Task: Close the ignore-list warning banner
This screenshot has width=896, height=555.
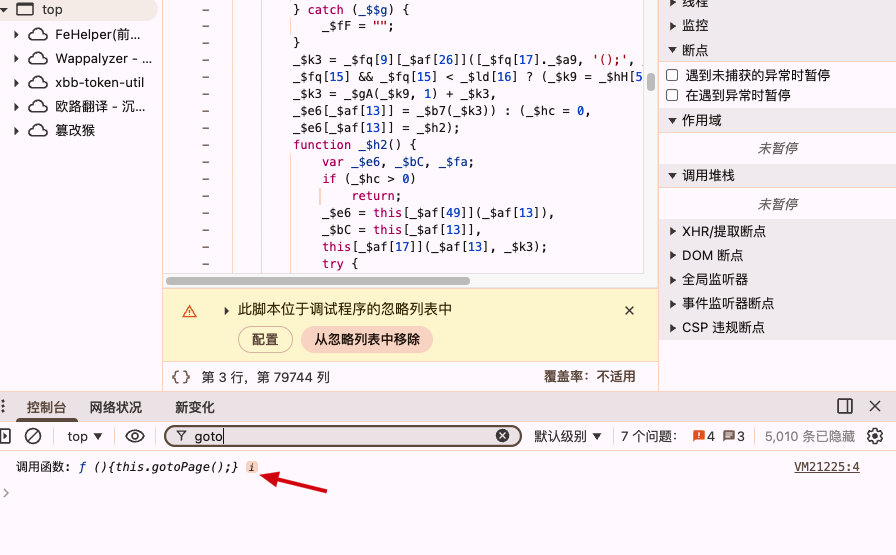Action: [629, 310]
